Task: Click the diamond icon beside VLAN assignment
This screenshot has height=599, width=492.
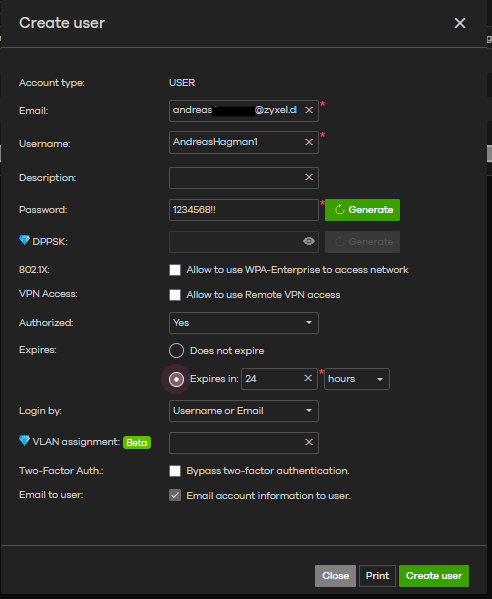Action: coord(24,440)
